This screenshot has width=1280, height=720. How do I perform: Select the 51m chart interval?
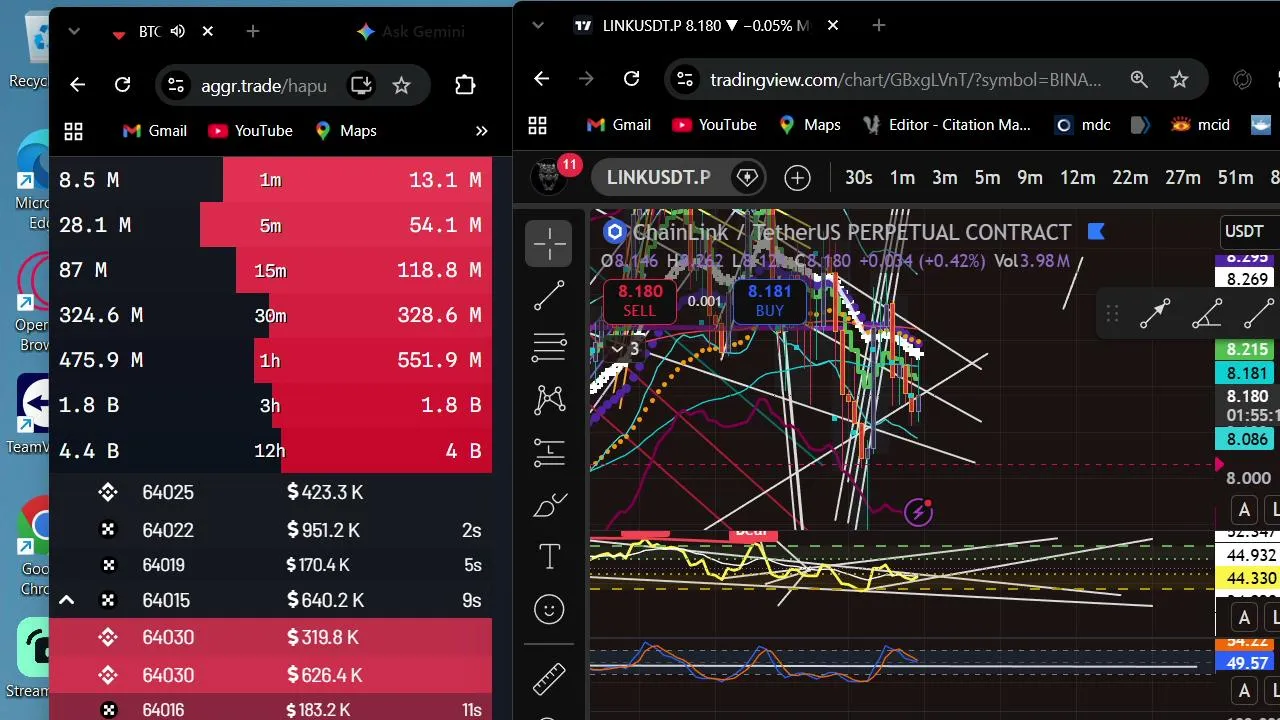(1235, 178)
